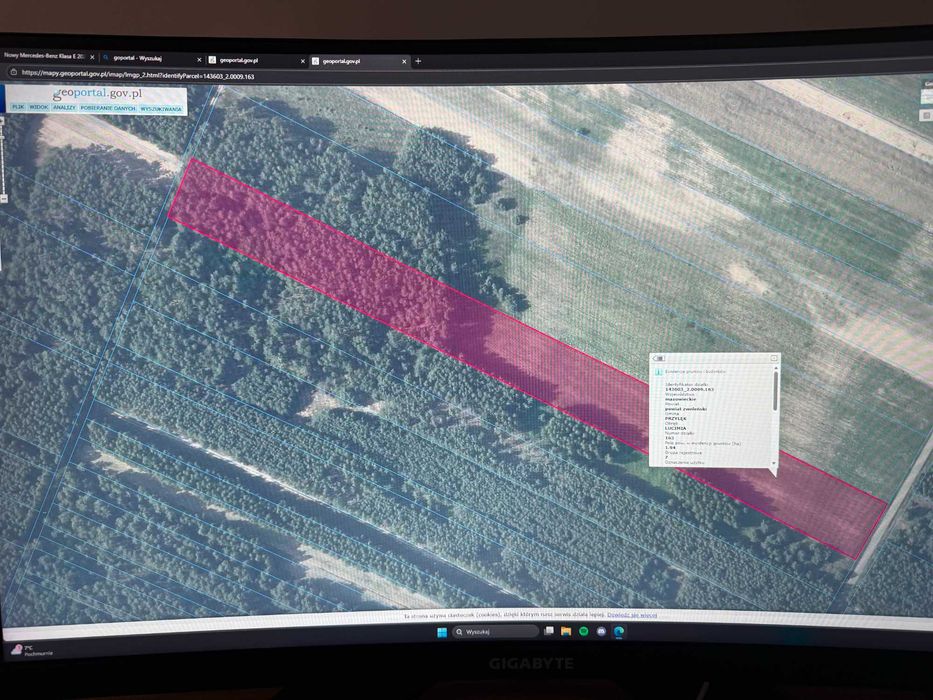Close the geoportal - Wyszukaj tab

tap(199, 60)
